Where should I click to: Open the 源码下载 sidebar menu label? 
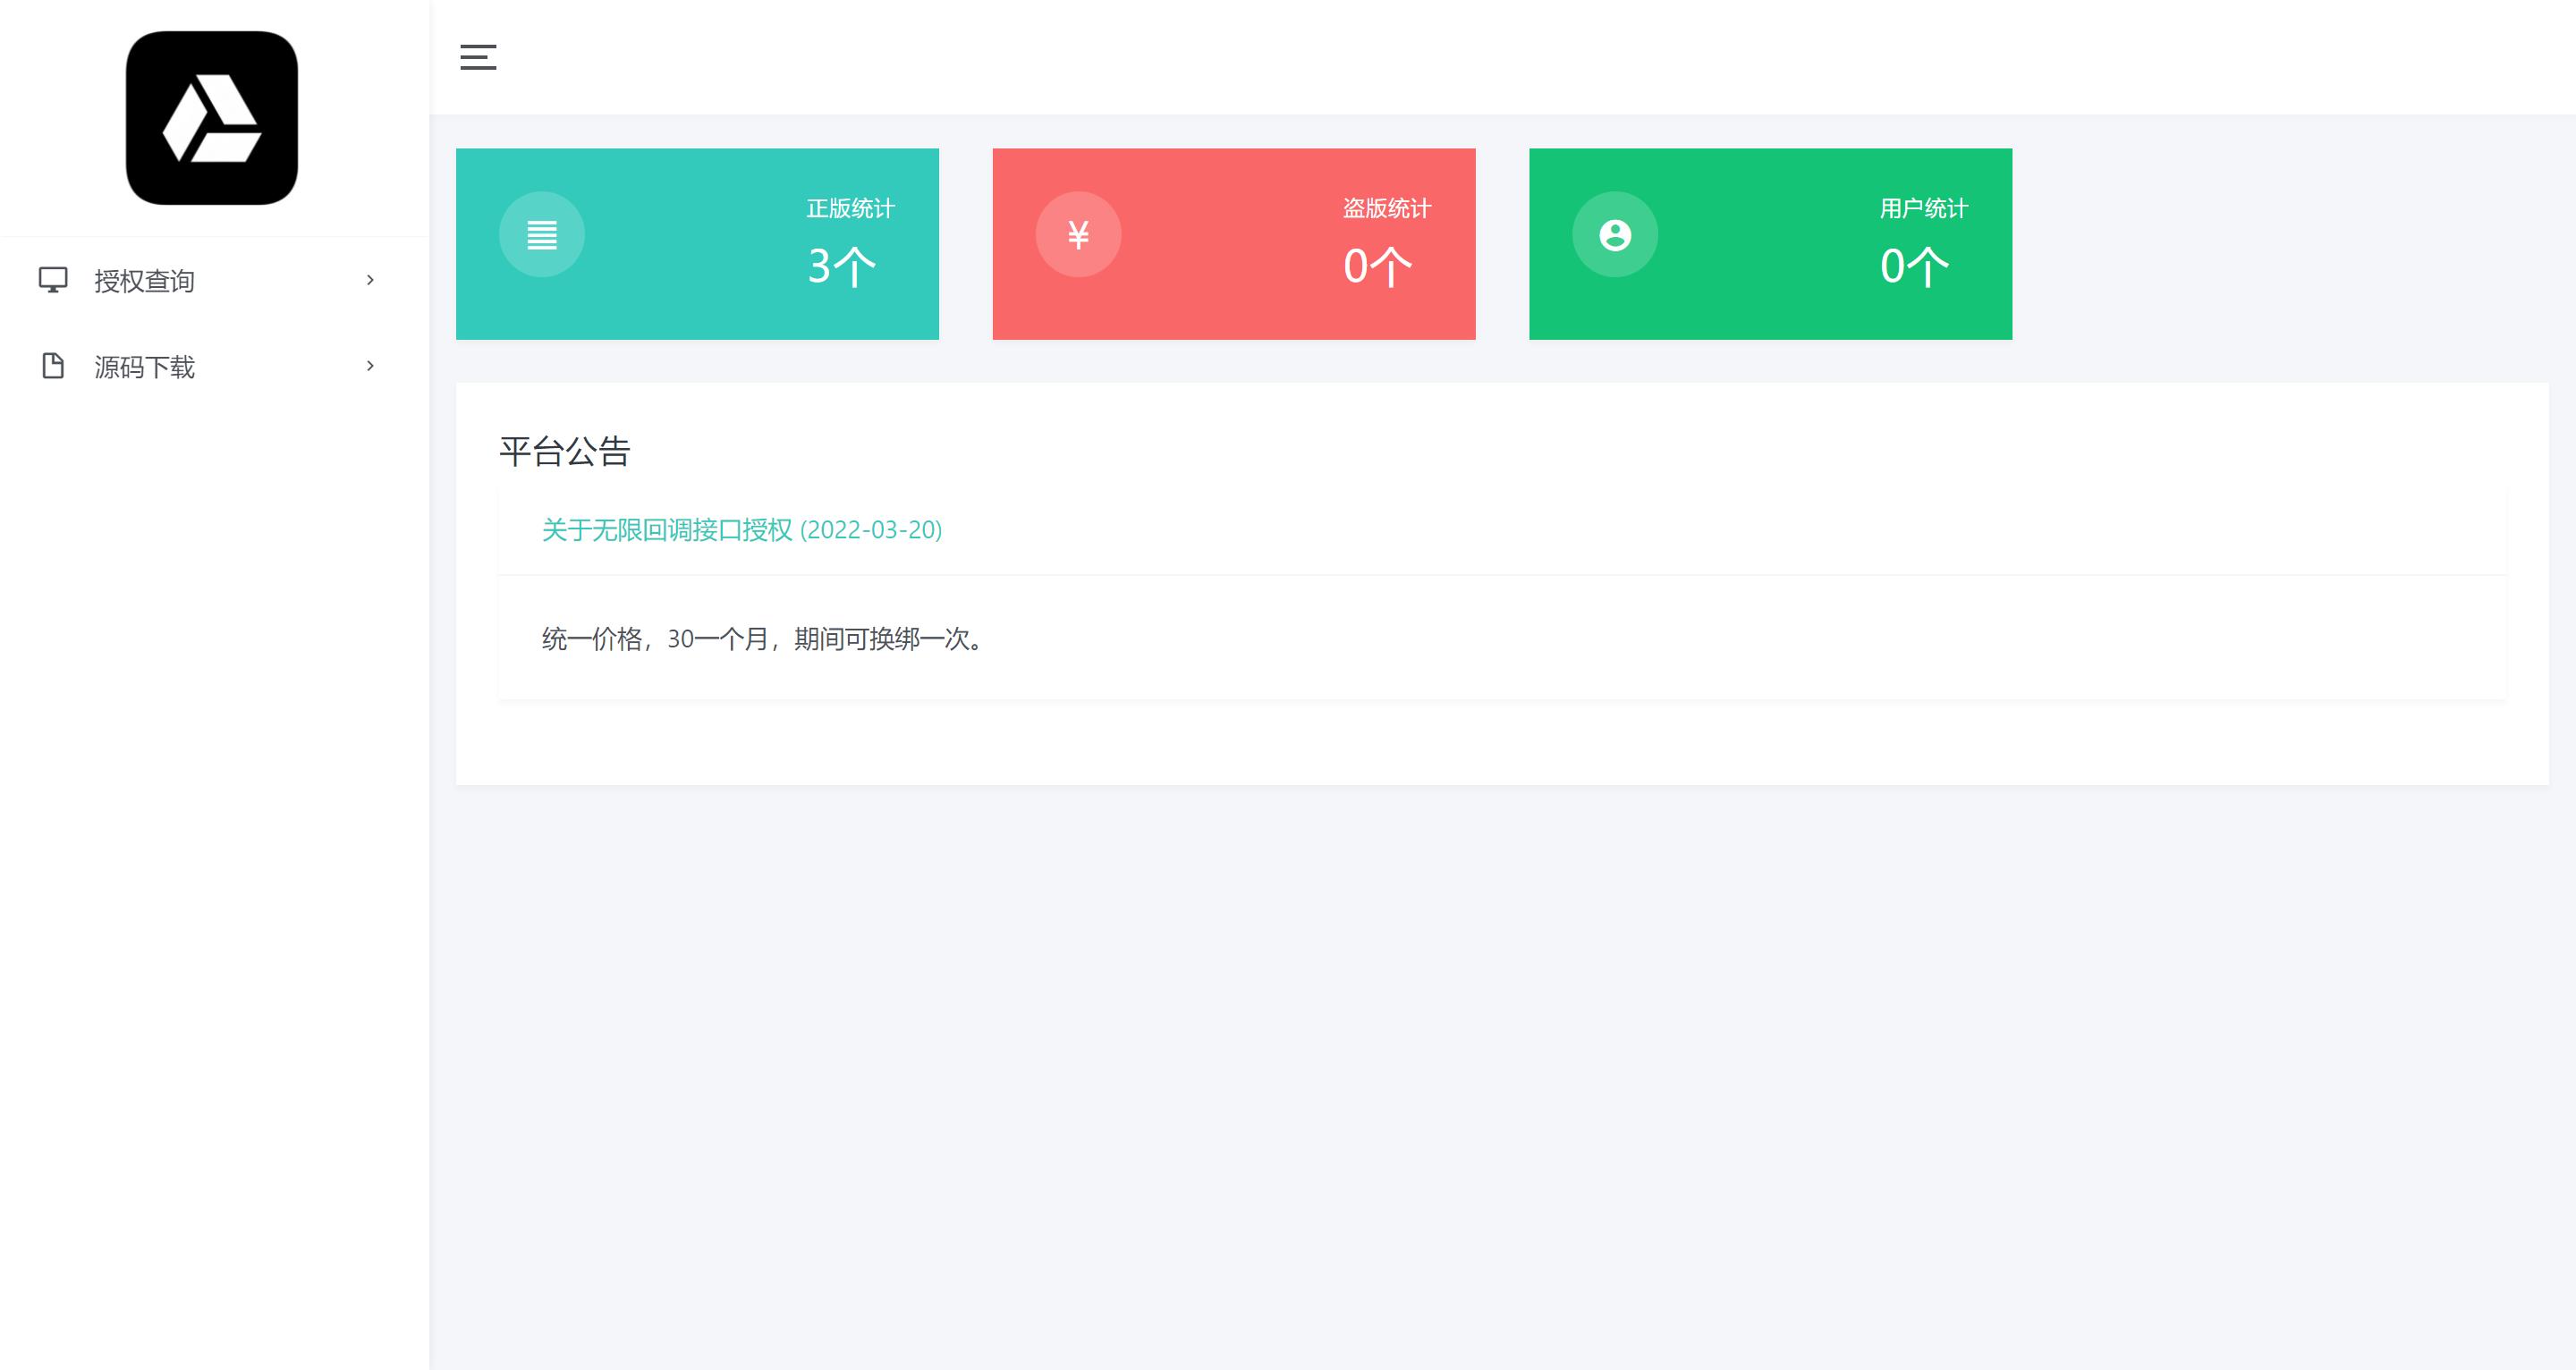145,367
